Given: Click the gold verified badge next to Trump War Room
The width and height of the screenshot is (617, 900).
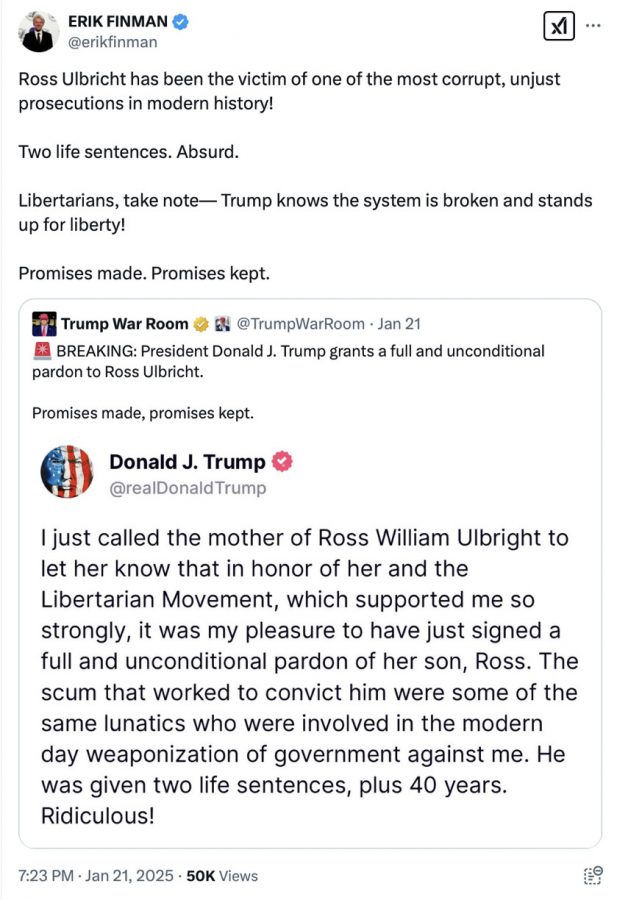Looking at the screenshot, I should pos(200,324).
